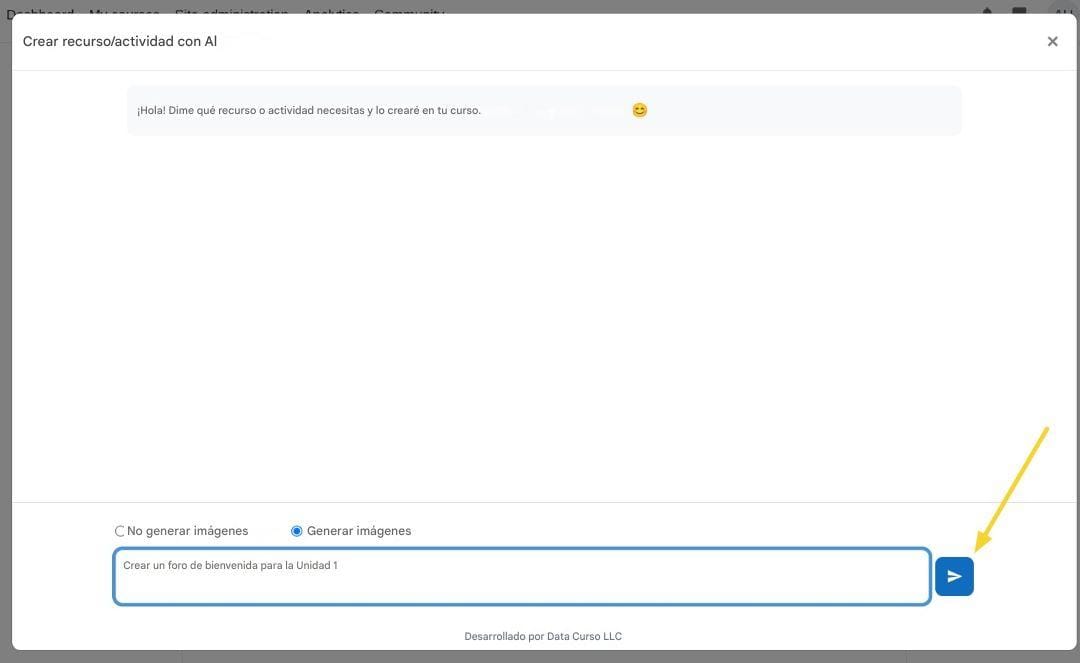The width and height of the screenshot is (1080, 663).
Task: Open the Community navigation item
Action: (409, 8)
